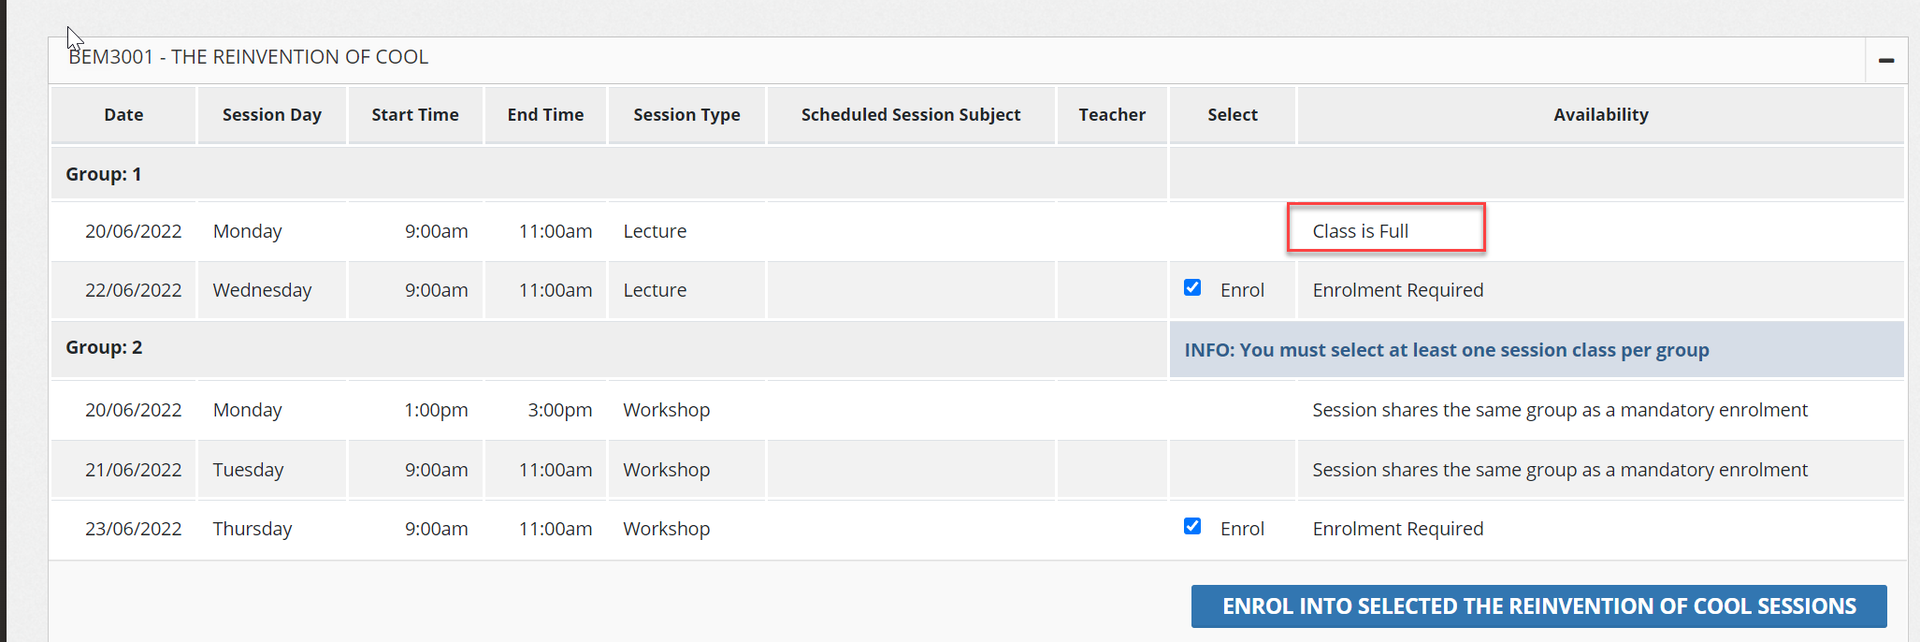Collapse the BEM3001 panel with the minus icon

1886,61
